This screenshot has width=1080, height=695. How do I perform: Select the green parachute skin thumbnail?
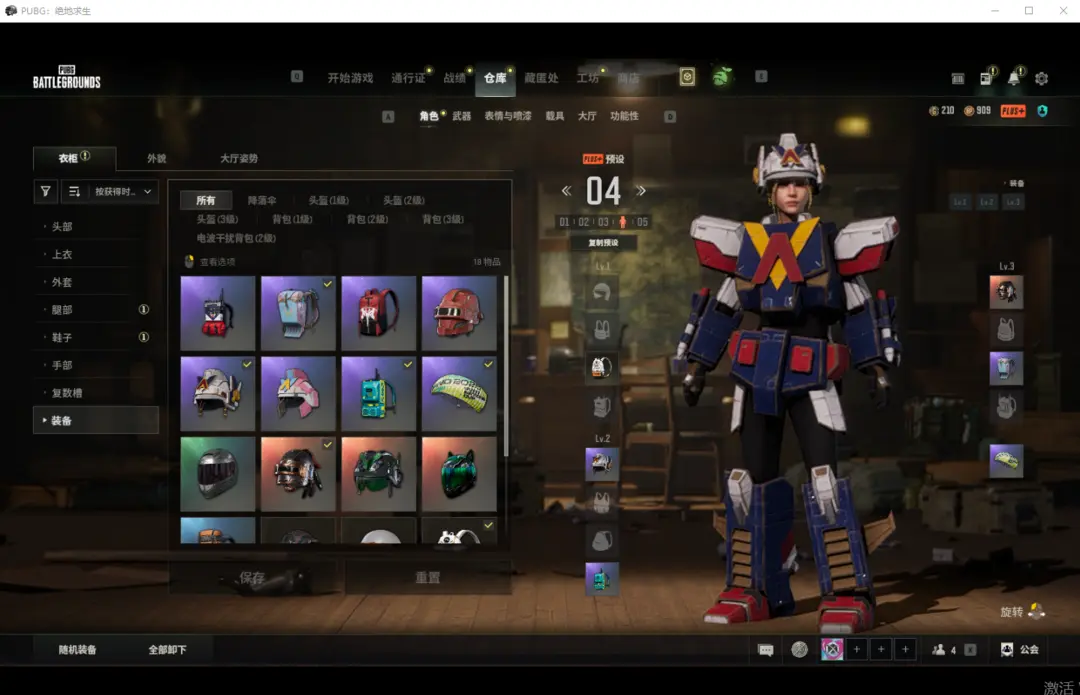[459, 393]
